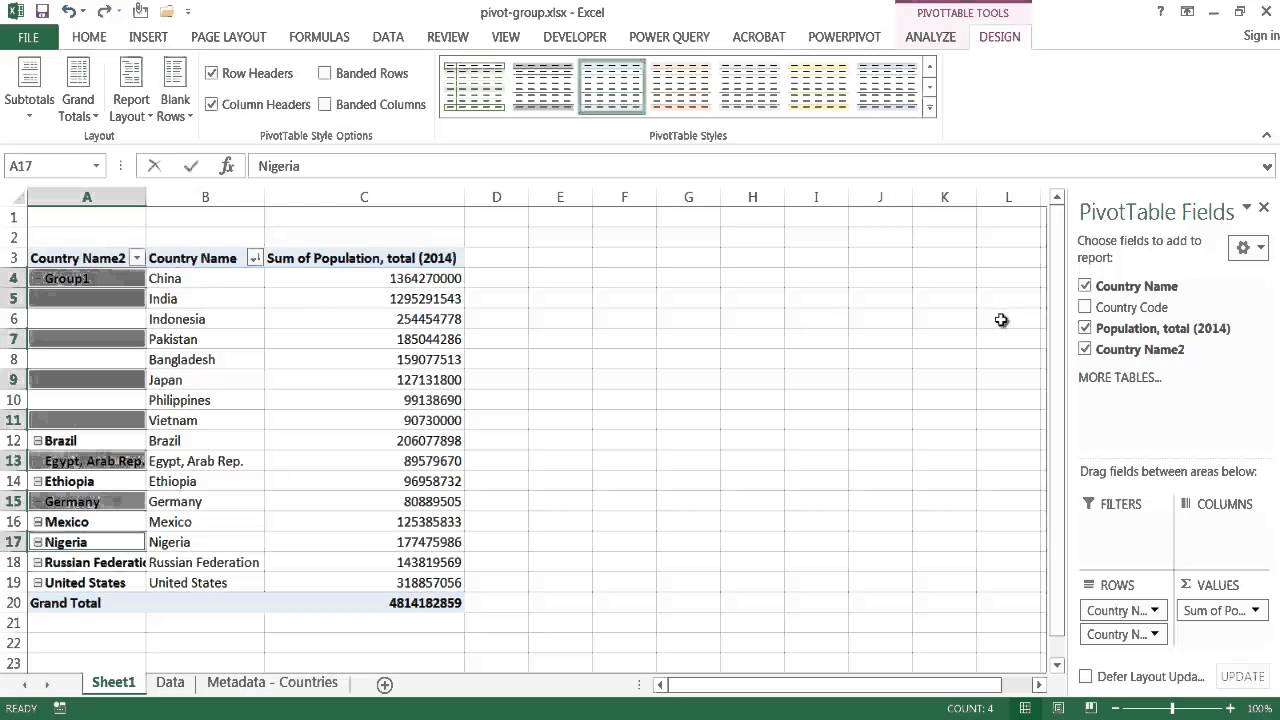Collapse the Brazil group

(38, 441)
